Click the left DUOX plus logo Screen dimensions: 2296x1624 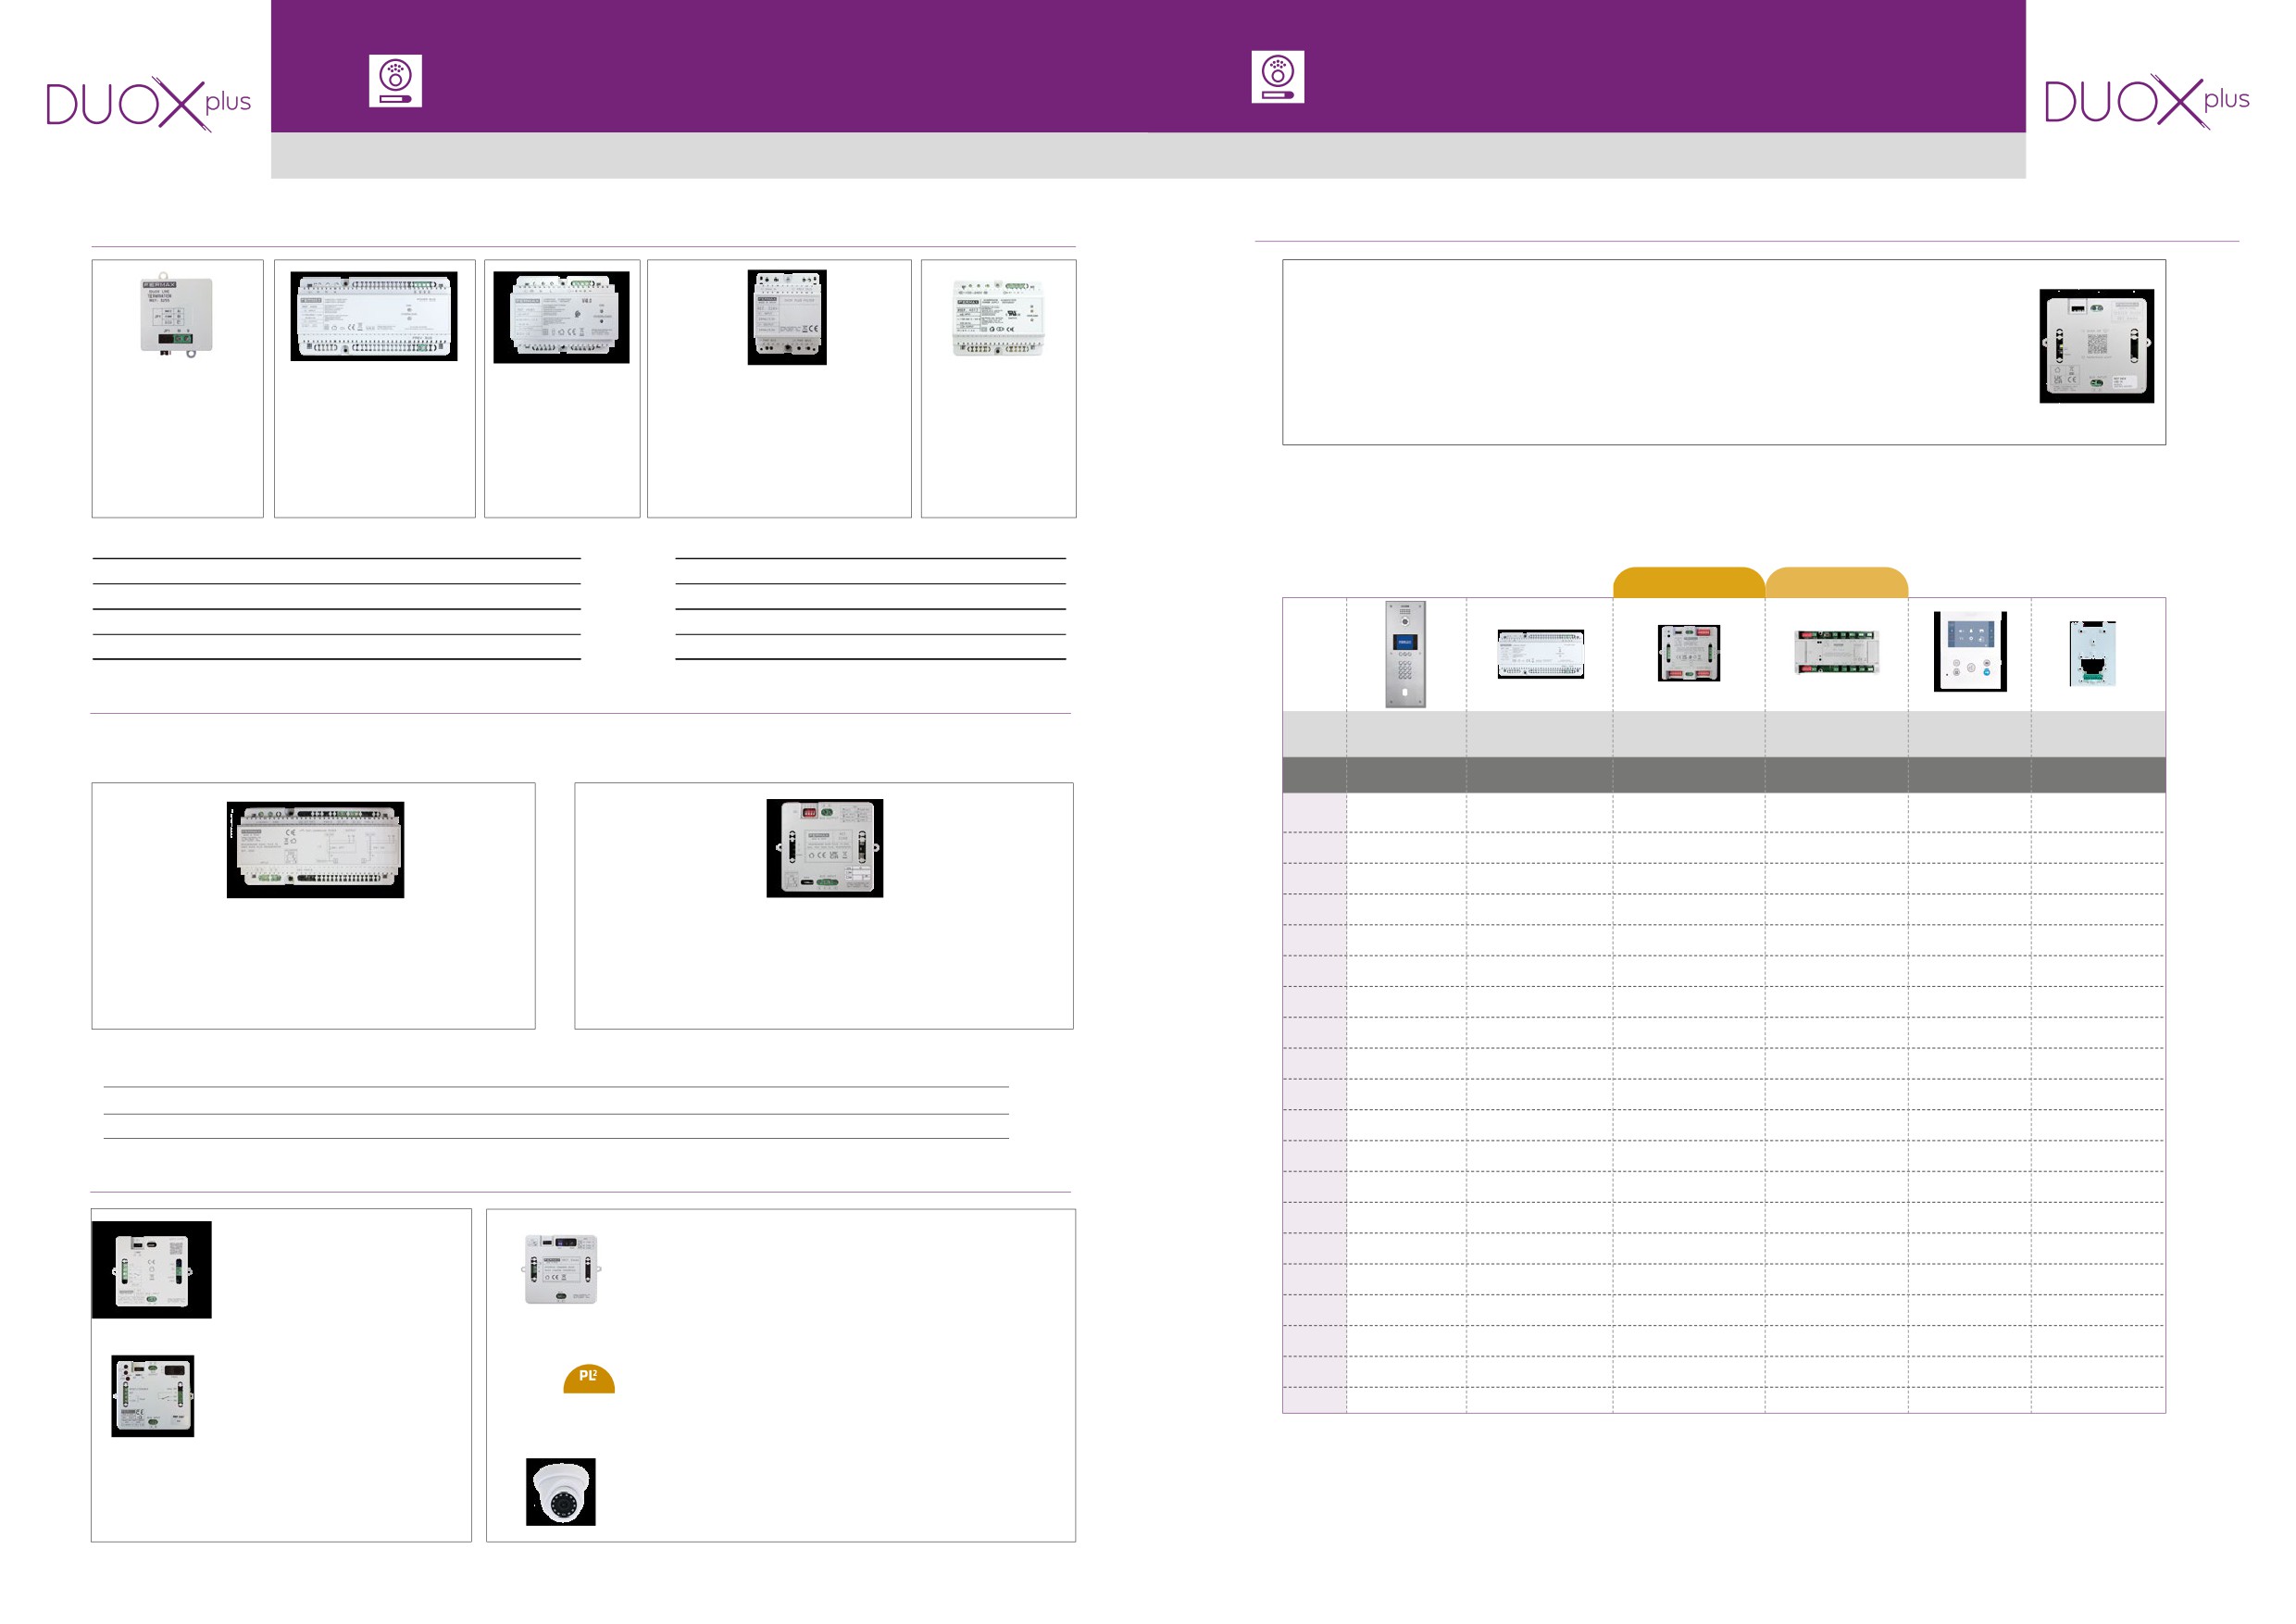(x=148, y=103)
